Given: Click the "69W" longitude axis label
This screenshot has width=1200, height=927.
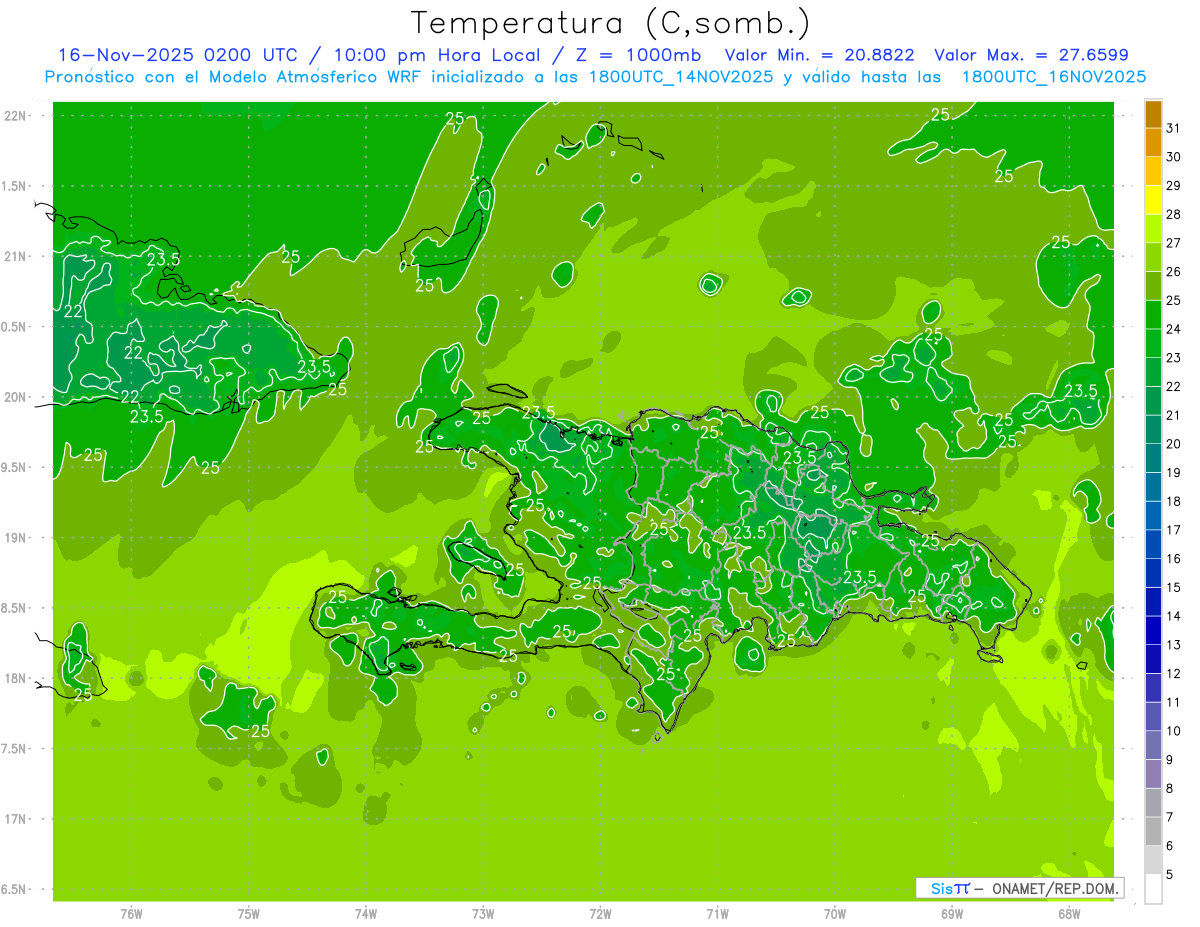Looking at the screenshot, I should [x=952, y=913].
